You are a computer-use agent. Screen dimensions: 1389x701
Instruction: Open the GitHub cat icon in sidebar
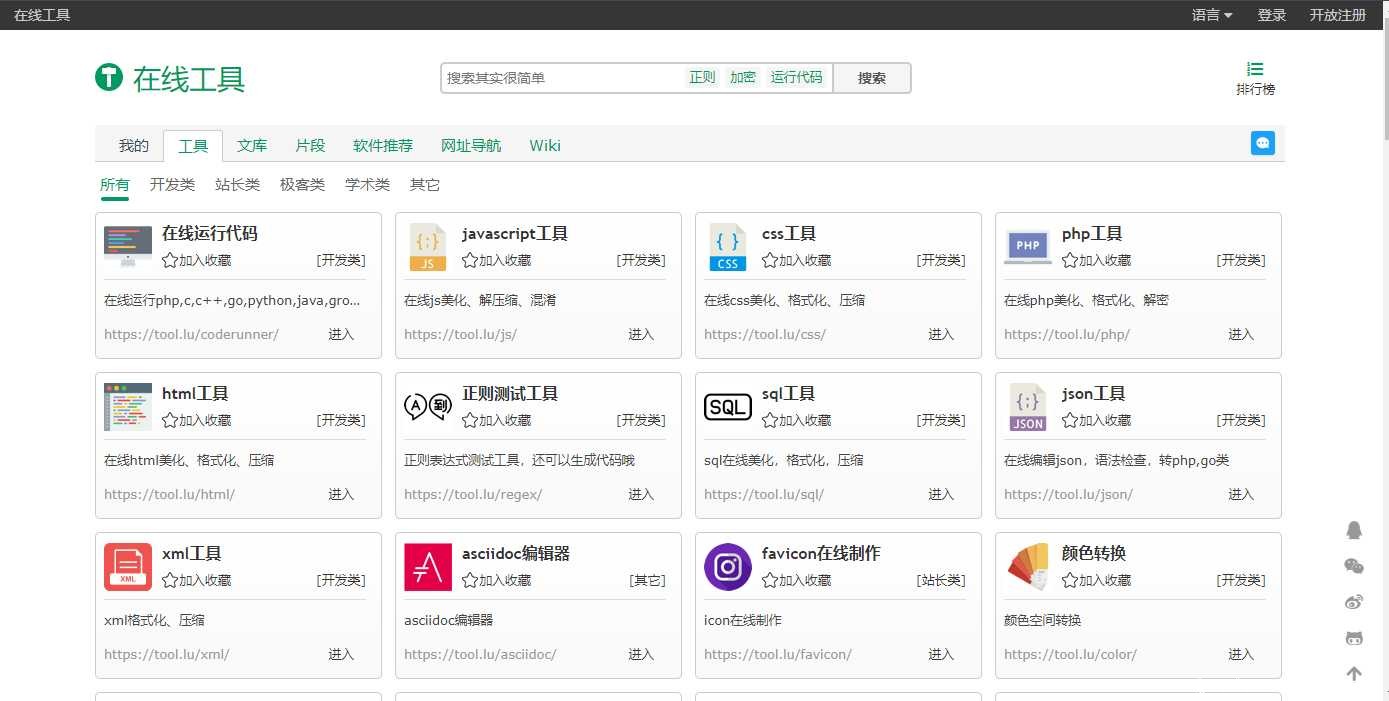point(1354,638)
